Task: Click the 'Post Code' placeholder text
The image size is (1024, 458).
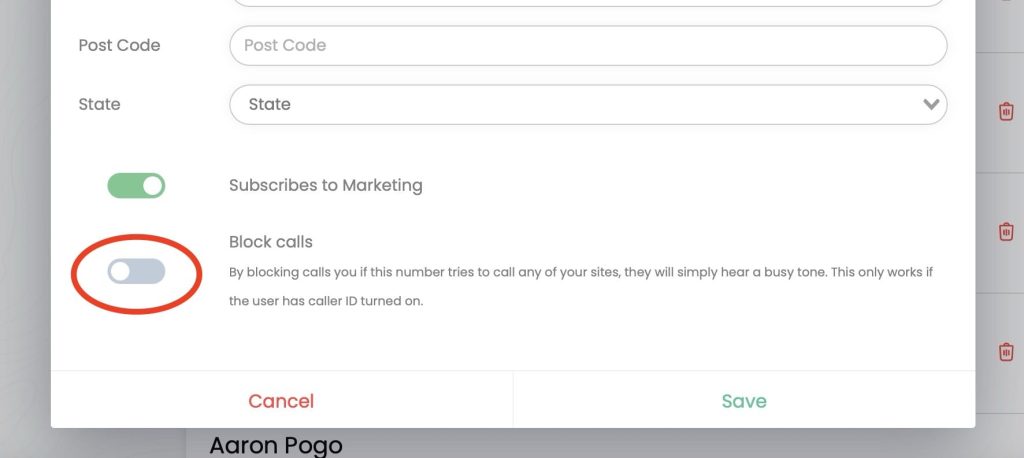Action: point(285,45)
